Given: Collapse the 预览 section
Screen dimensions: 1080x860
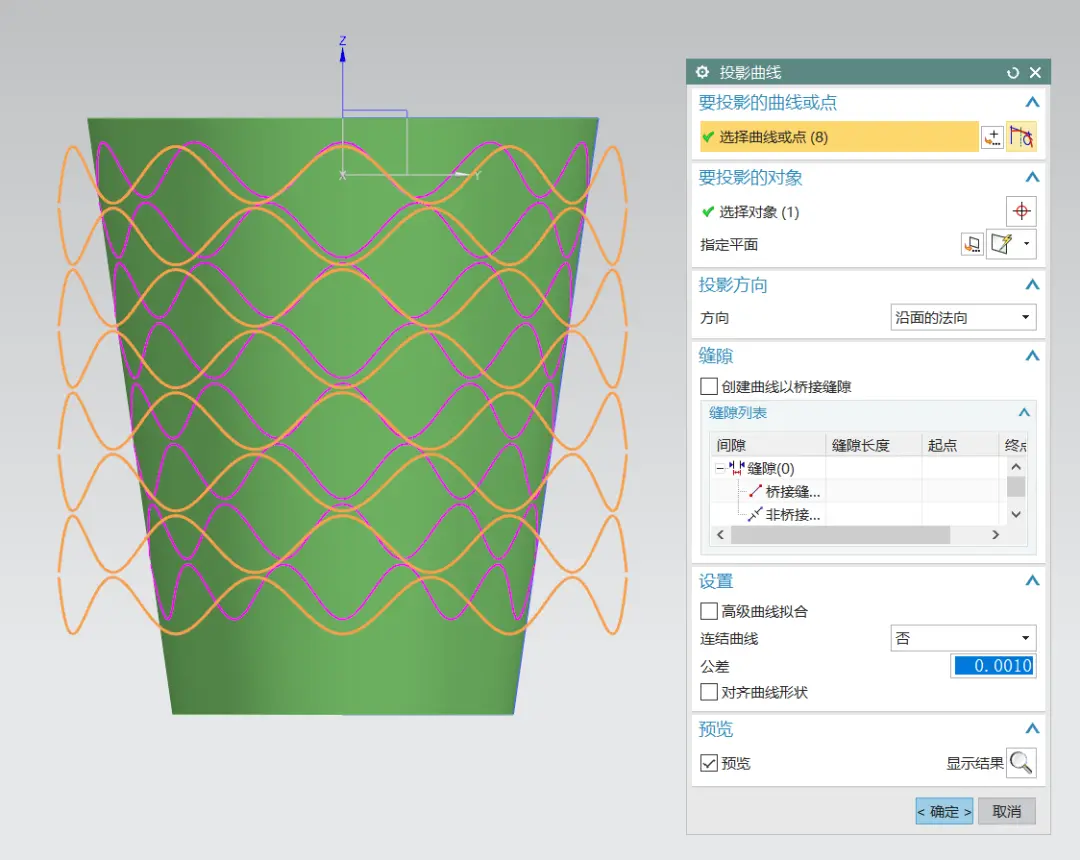Looking at the screenshot, I should point(1032,728).
